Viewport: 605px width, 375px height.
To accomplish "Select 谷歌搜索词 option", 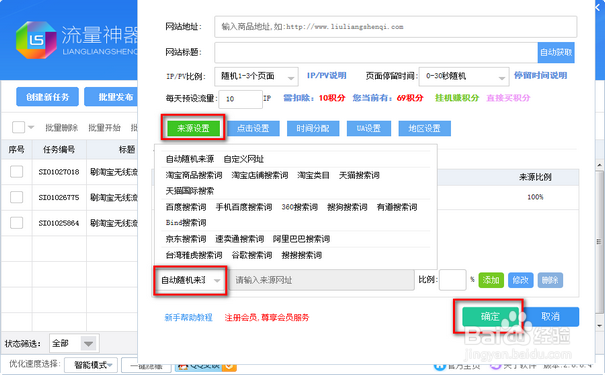I will pyautogui.click(x=252, y=255).
